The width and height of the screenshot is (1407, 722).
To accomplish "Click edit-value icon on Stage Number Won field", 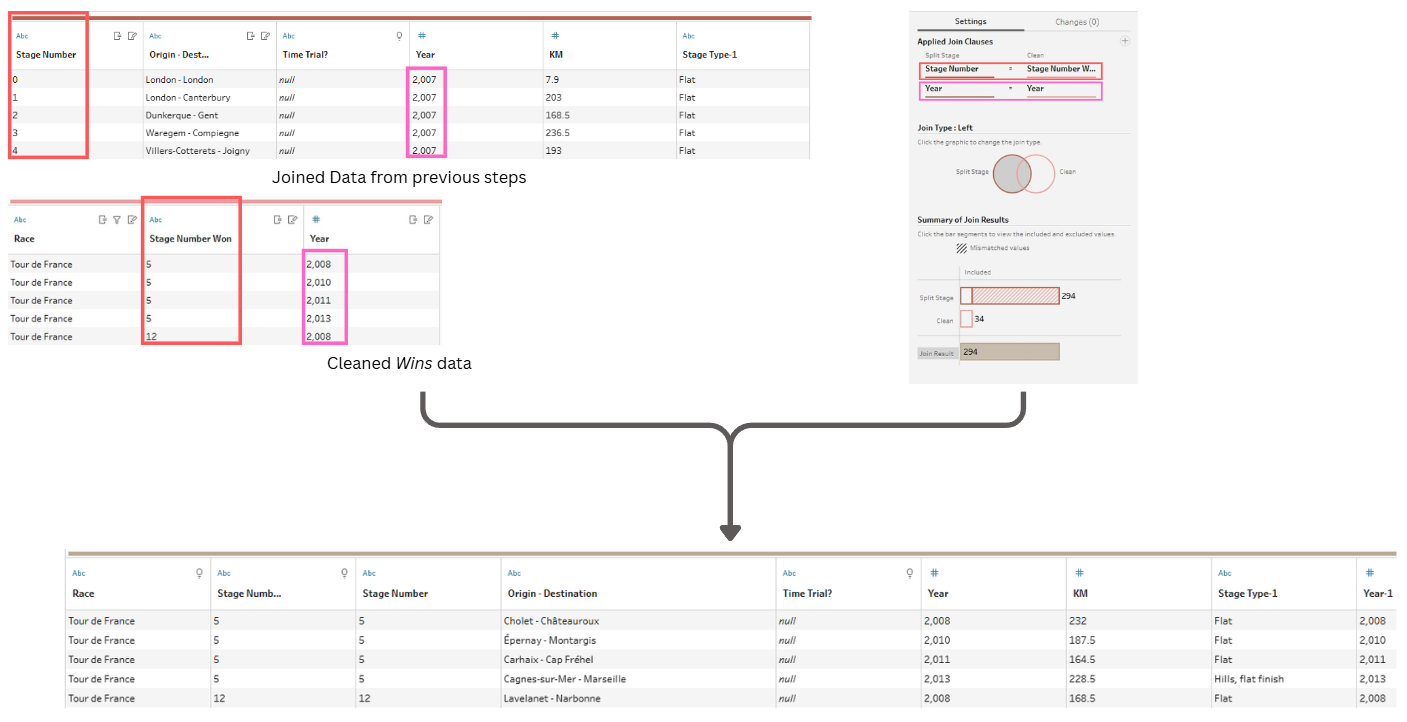I will point(292,220).
